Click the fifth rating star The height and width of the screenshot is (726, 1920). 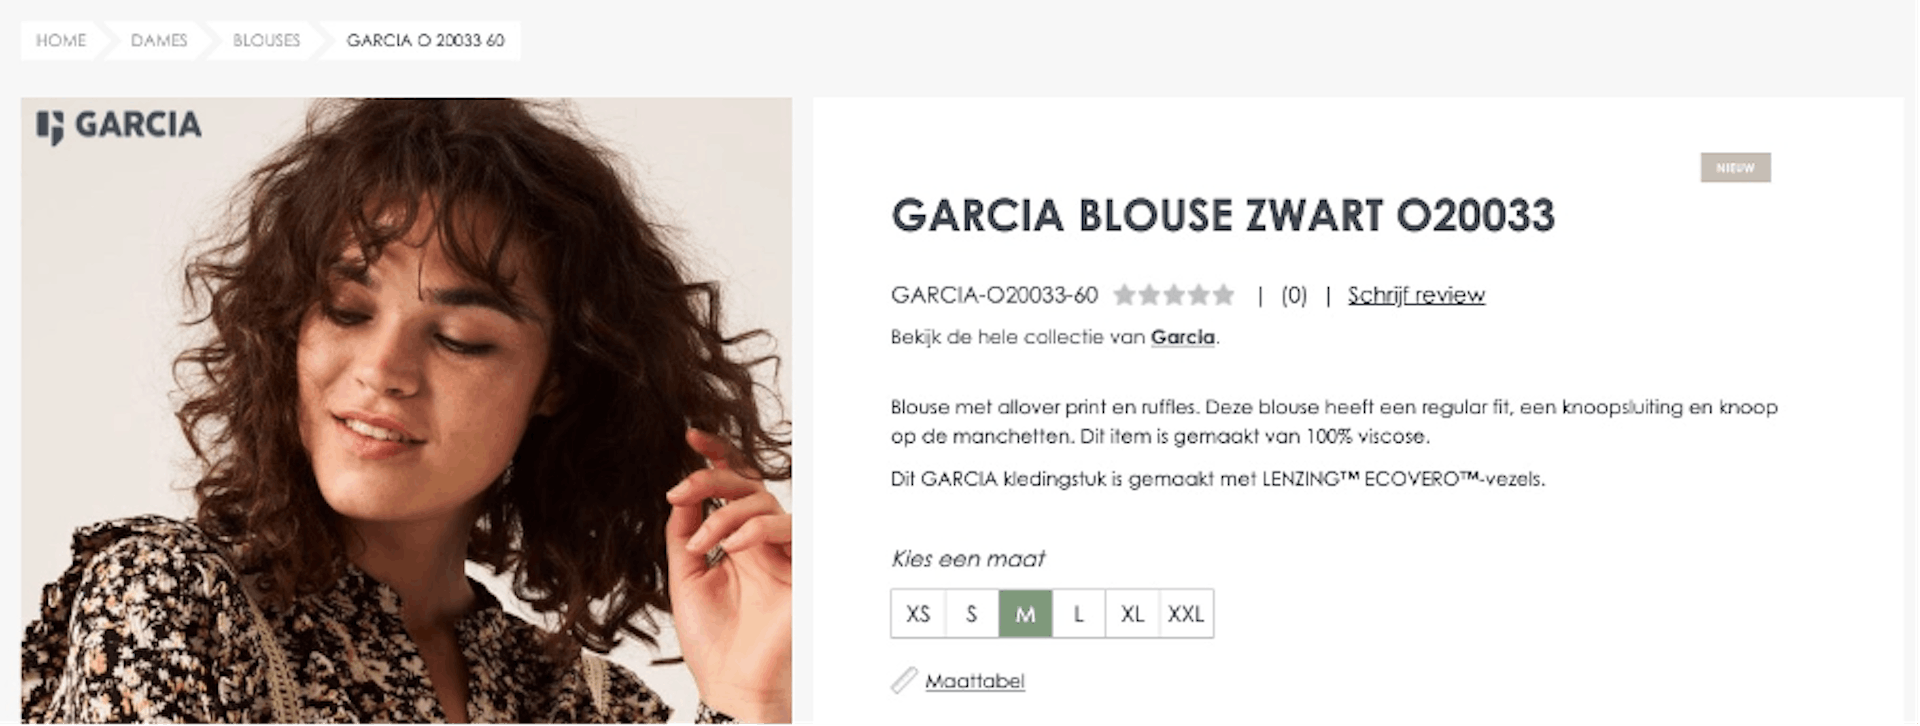point(1223,295)
